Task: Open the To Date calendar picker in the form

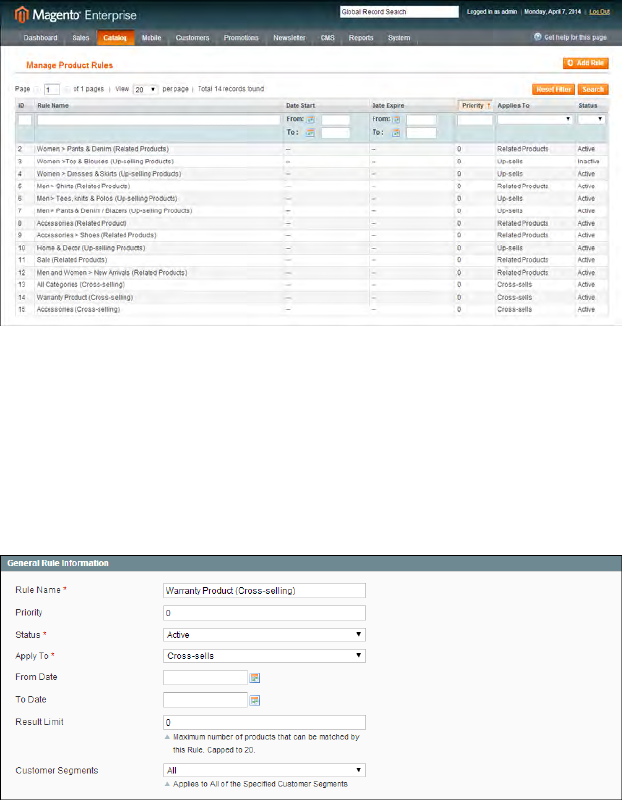Action: 255,700
